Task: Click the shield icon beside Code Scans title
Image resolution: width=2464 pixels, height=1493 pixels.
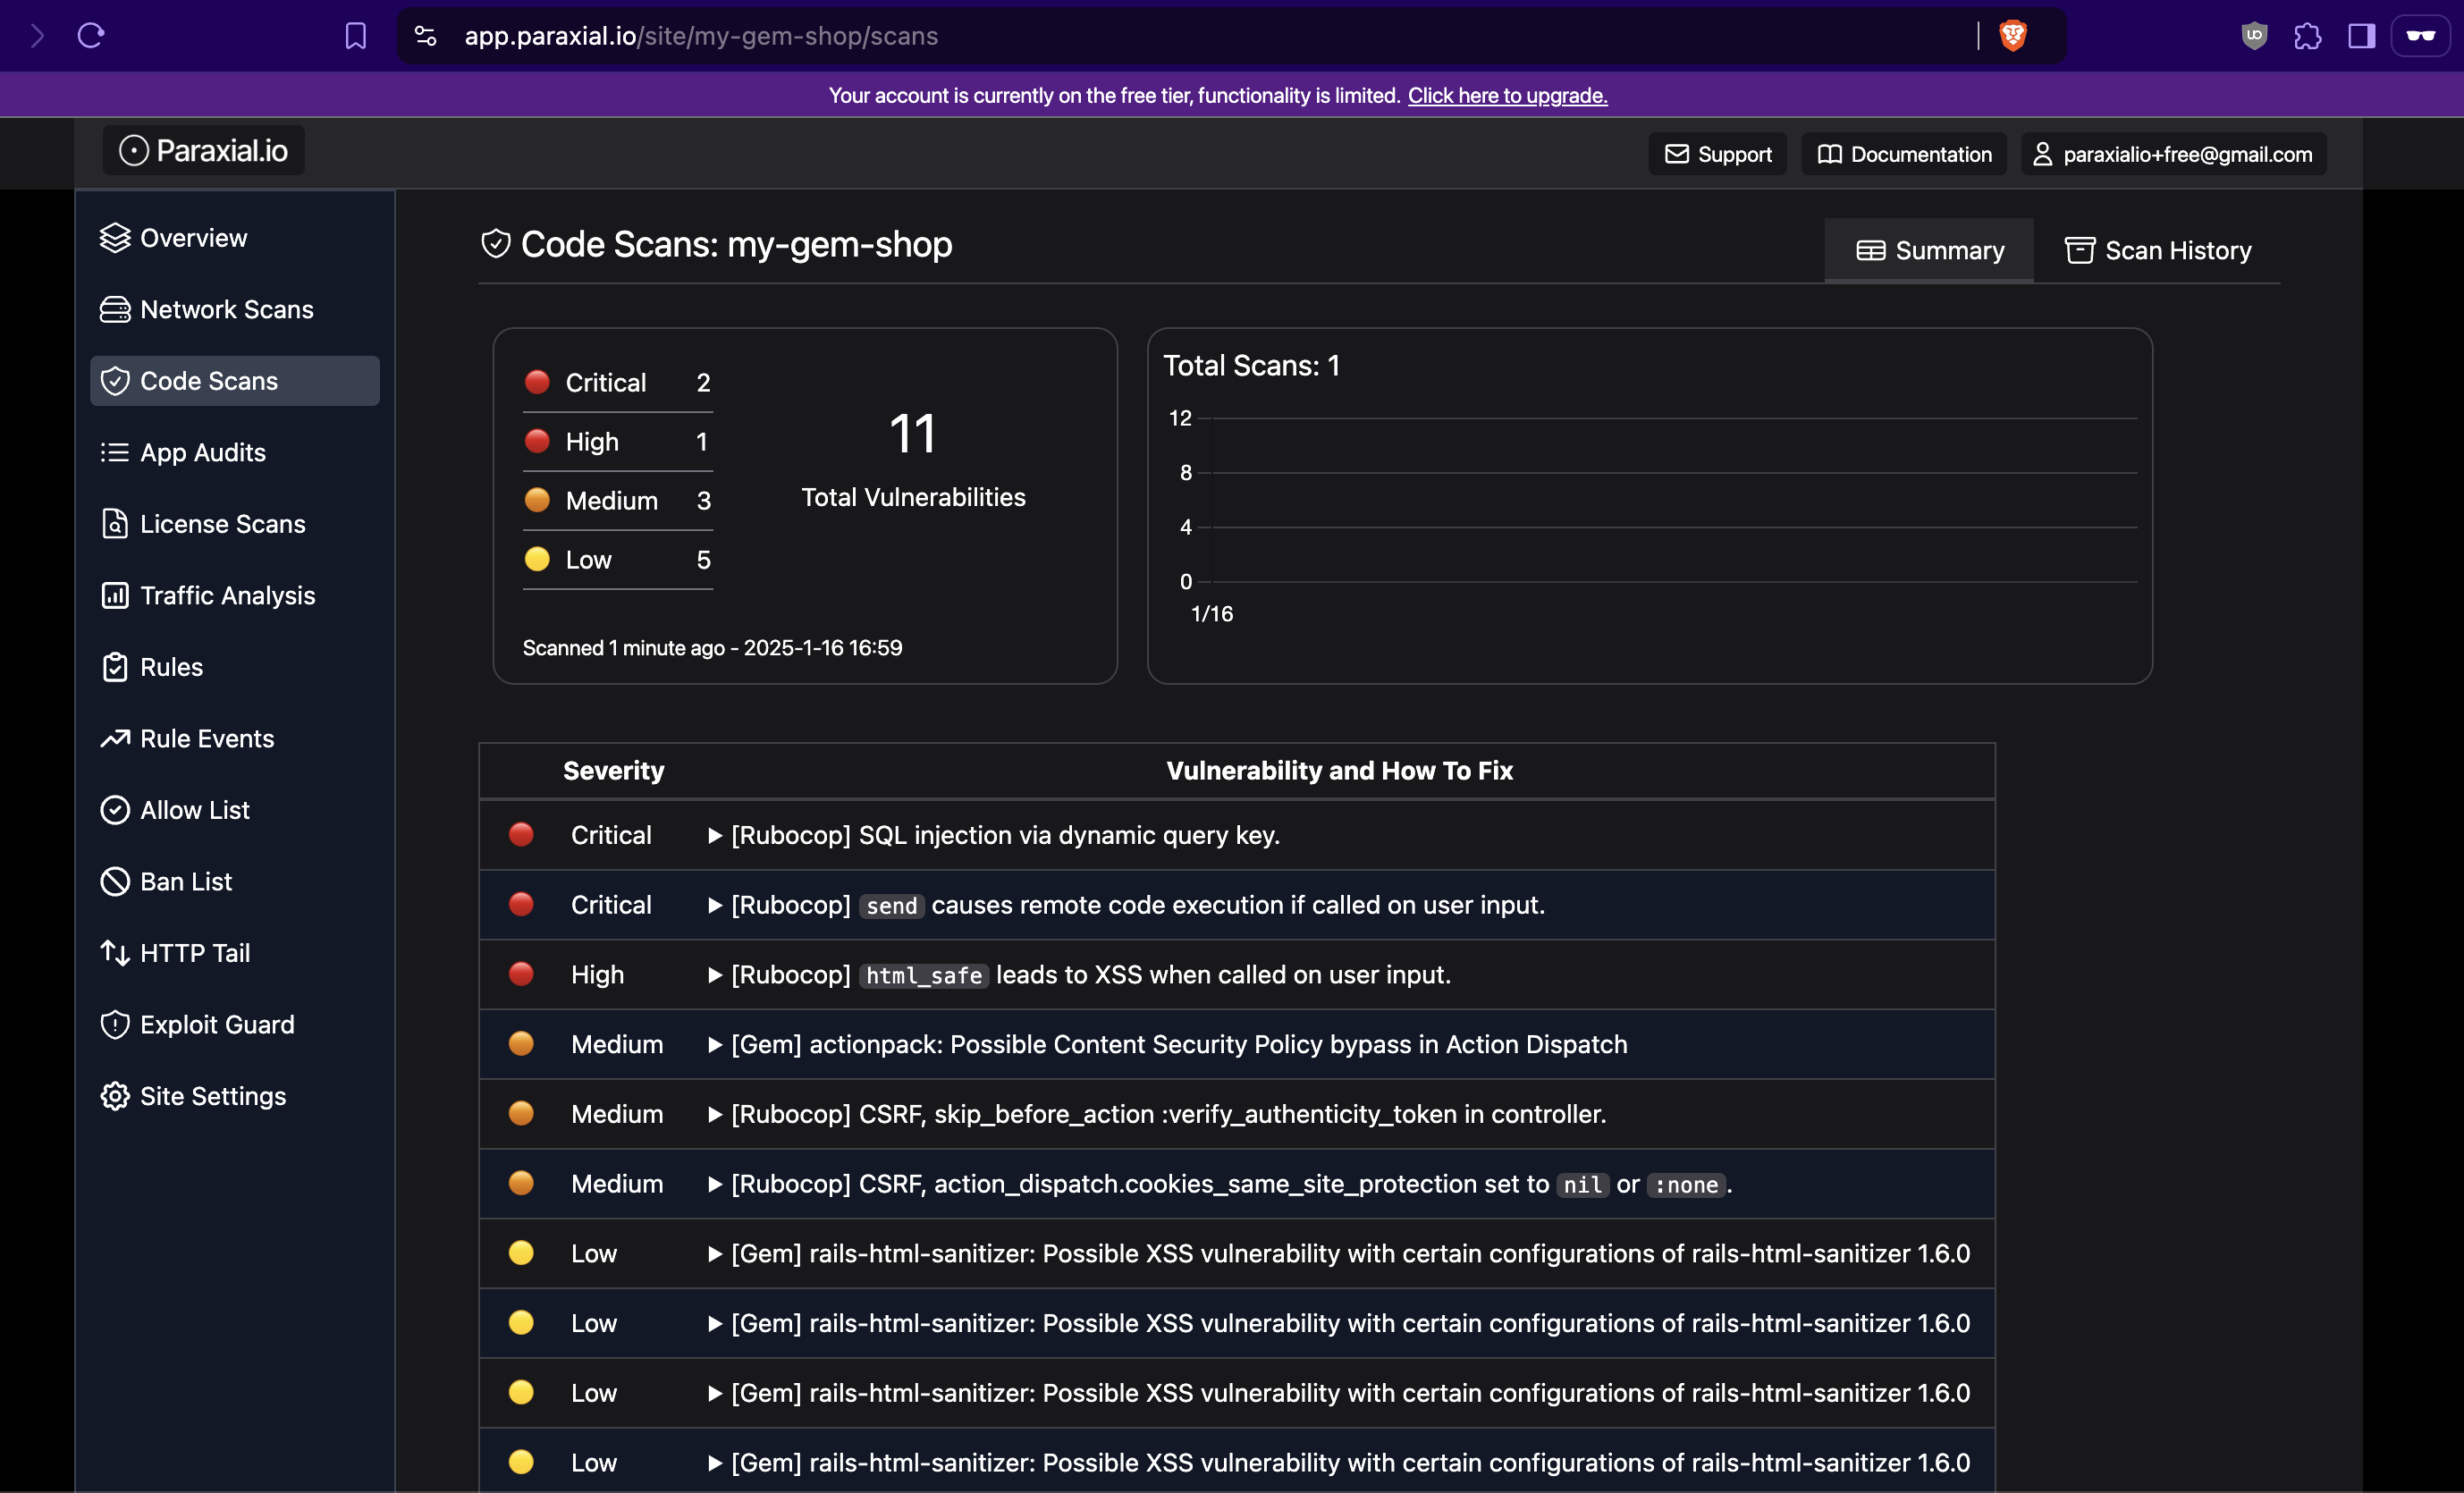Action: pyautogui.click(x=496, y=244)
